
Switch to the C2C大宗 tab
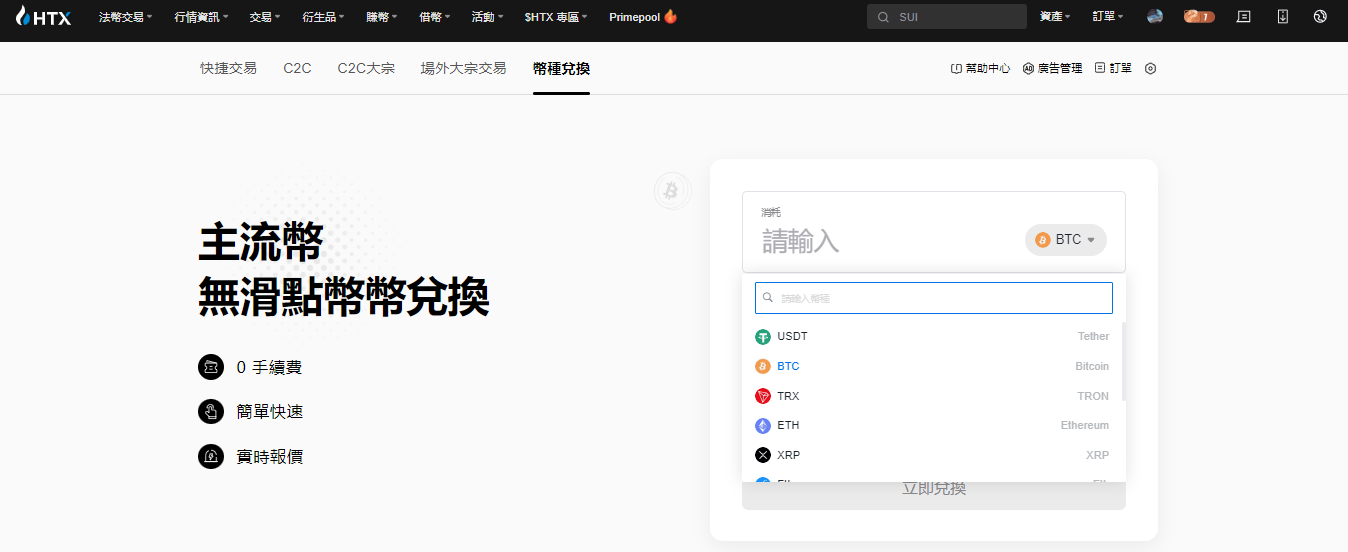(366, 68)
